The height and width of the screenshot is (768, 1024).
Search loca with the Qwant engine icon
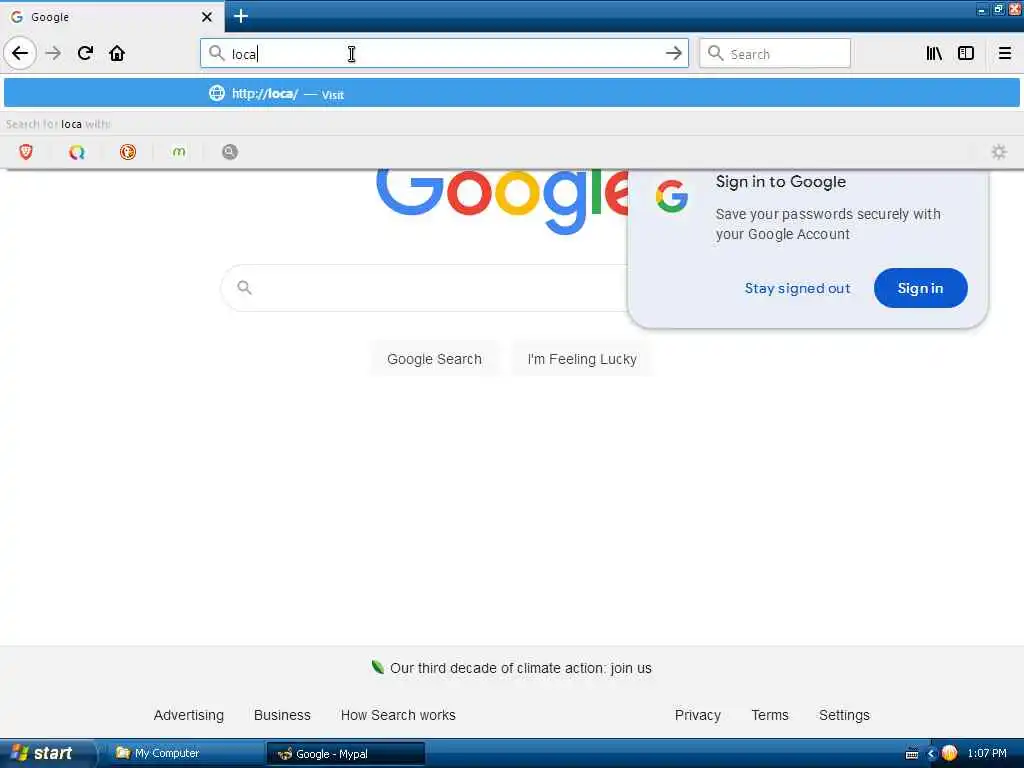(76, 152)
